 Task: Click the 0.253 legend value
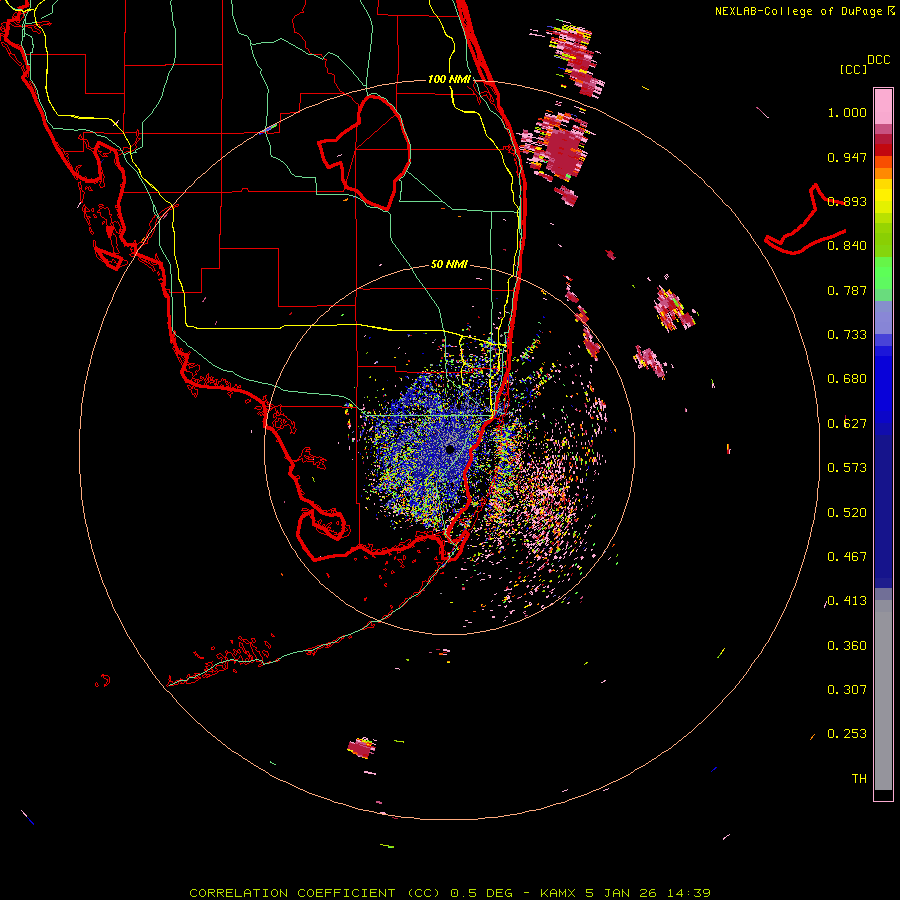[x=847, y=734]
